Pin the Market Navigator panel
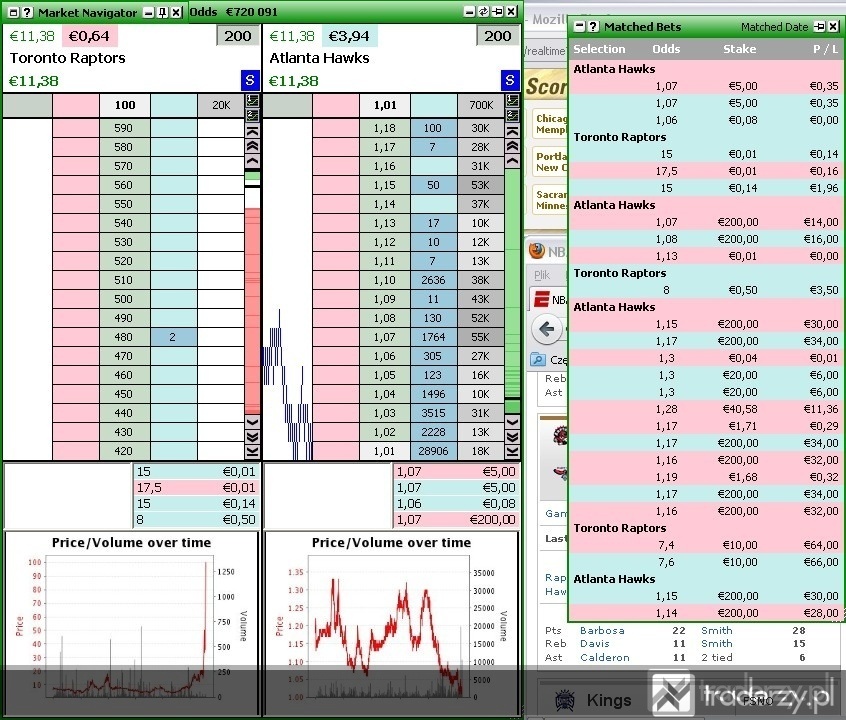The width and height of the screenshot is (846, 720). 162,12
